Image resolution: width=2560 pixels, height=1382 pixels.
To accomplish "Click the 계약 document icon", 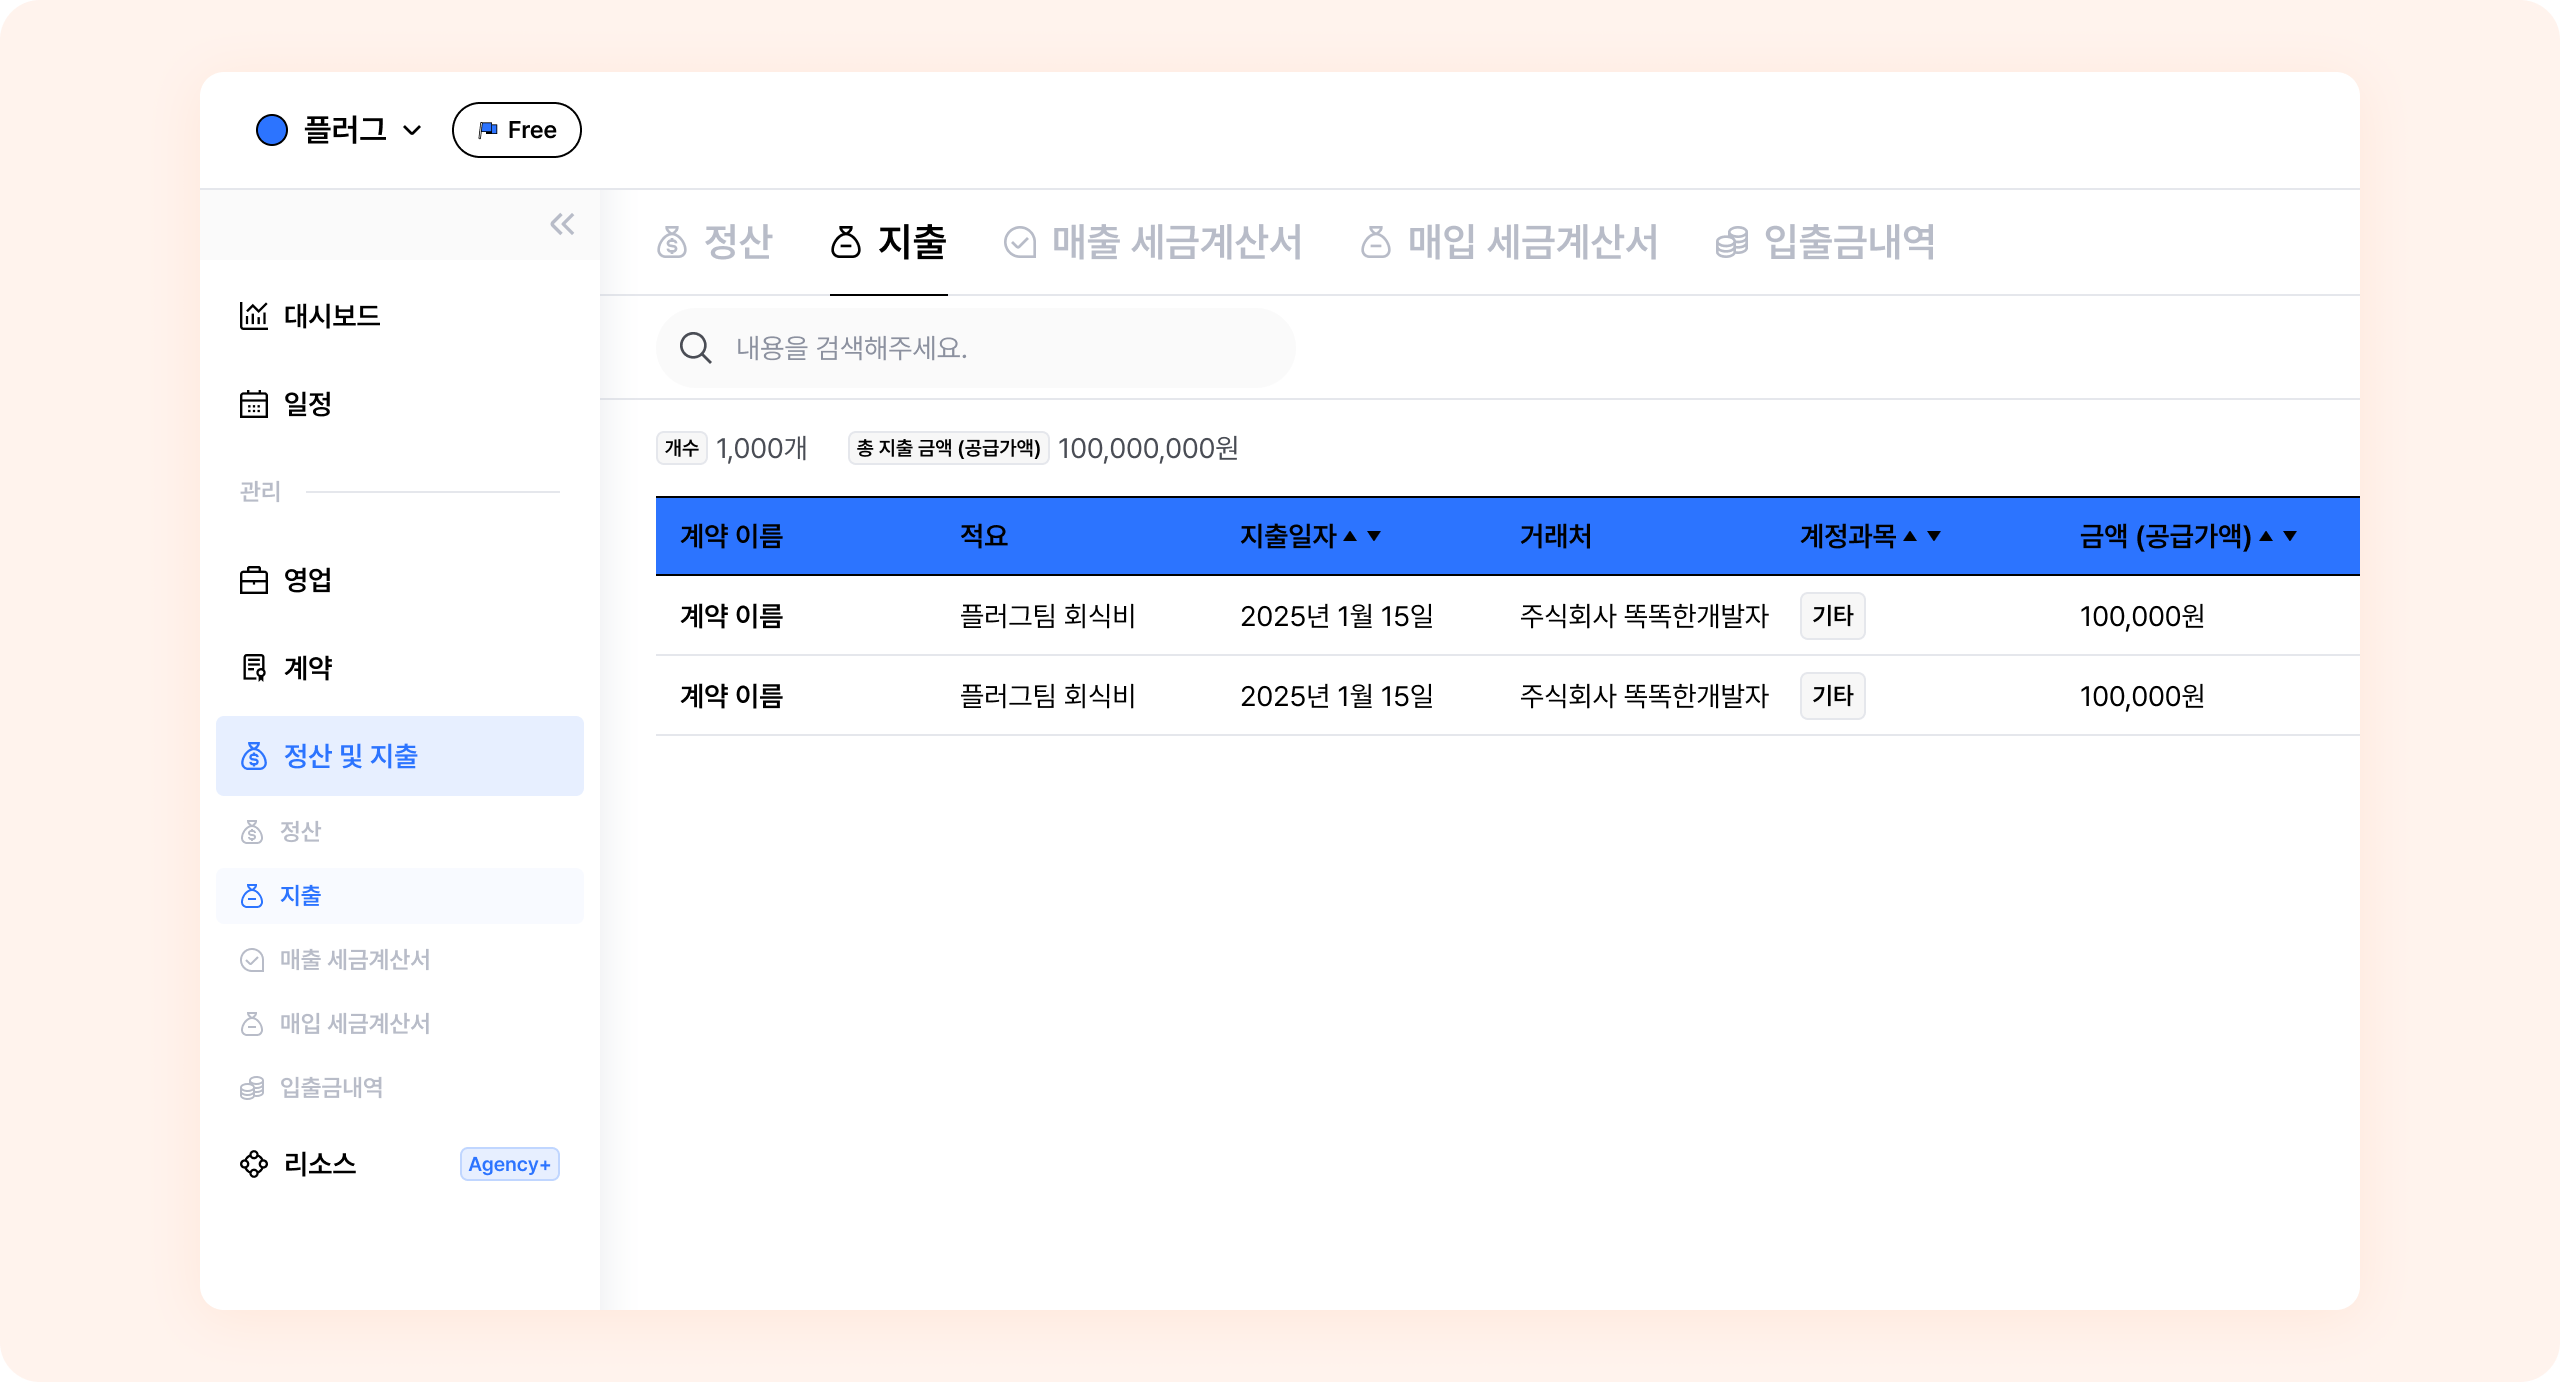I will [254, 667].
